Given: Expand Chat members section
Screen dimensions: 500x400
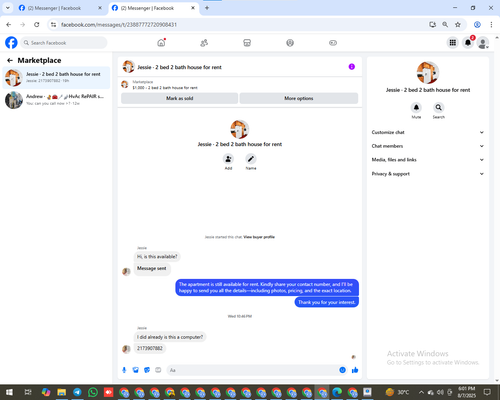Looking at the screenshot, I should click(428, 146).
